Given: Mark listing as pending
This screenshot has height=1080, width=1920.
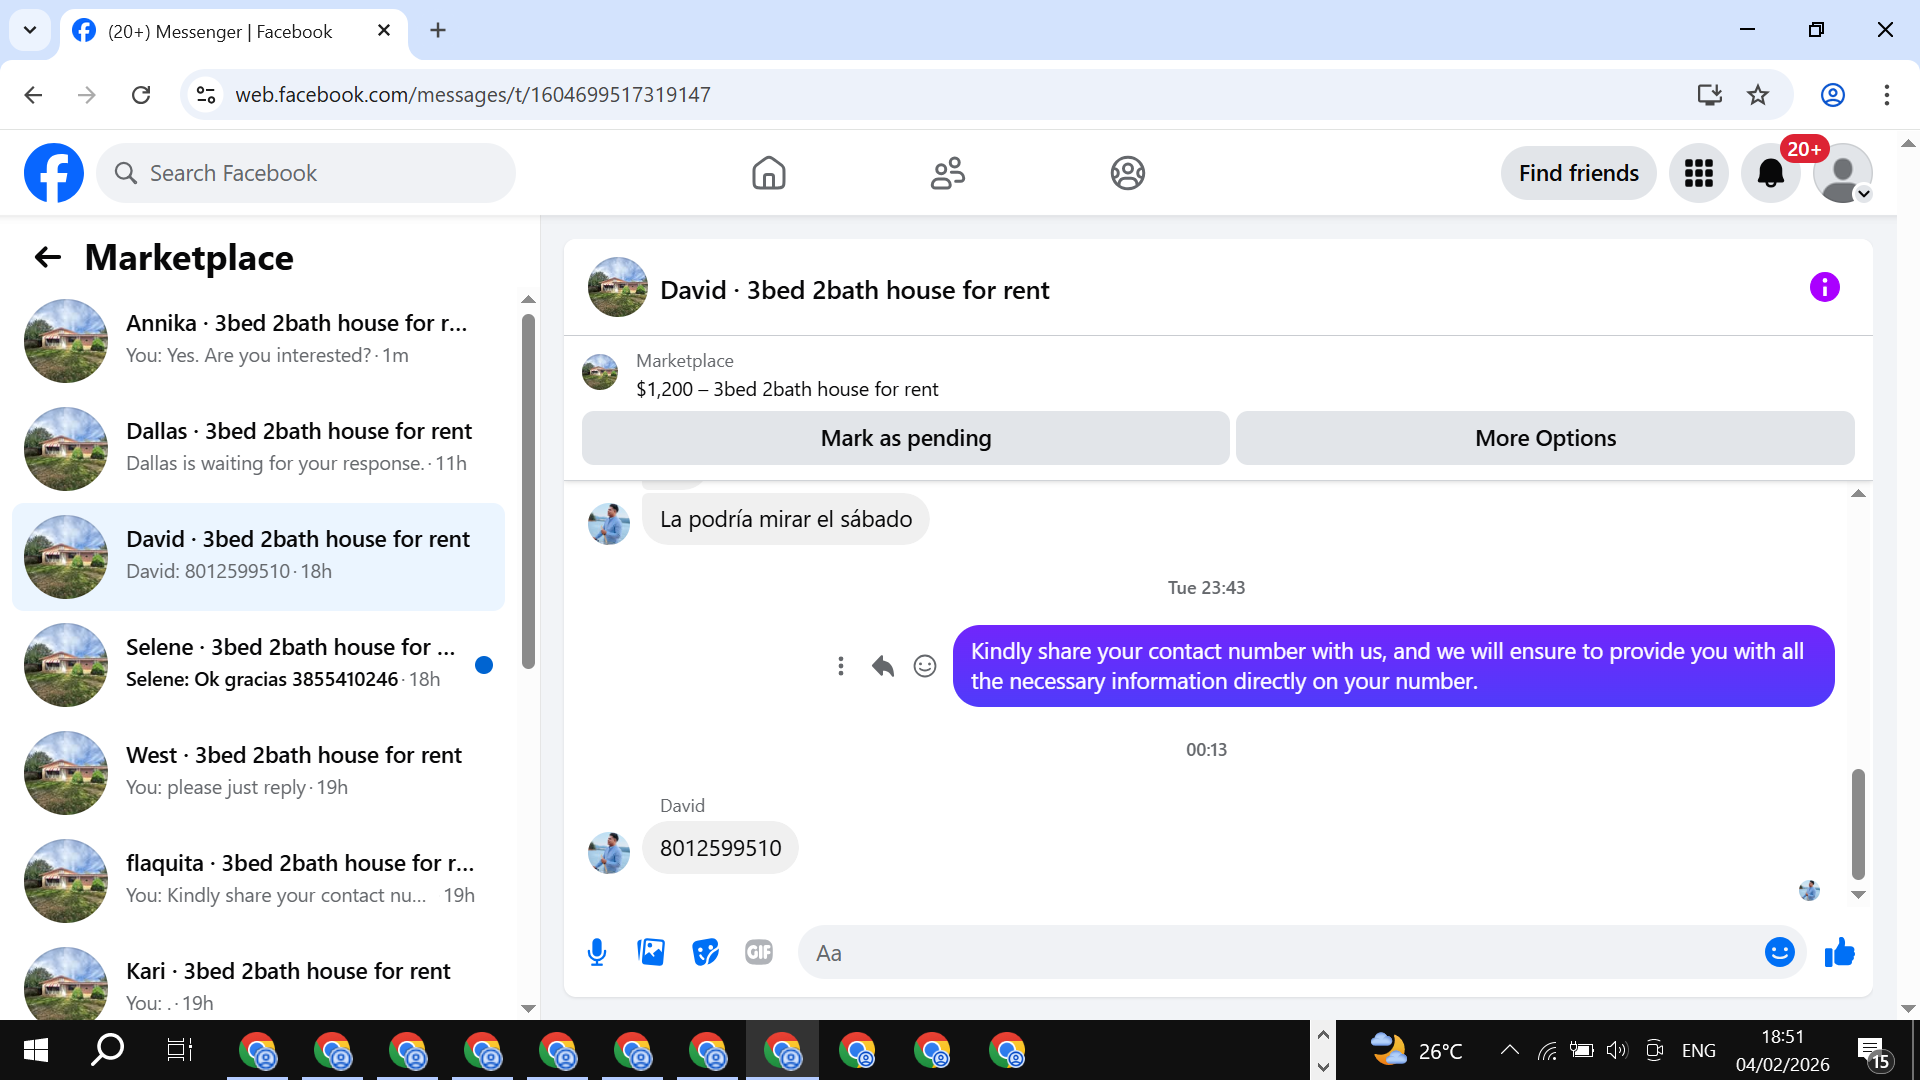Looking at the screenshot, I should 905,438.
